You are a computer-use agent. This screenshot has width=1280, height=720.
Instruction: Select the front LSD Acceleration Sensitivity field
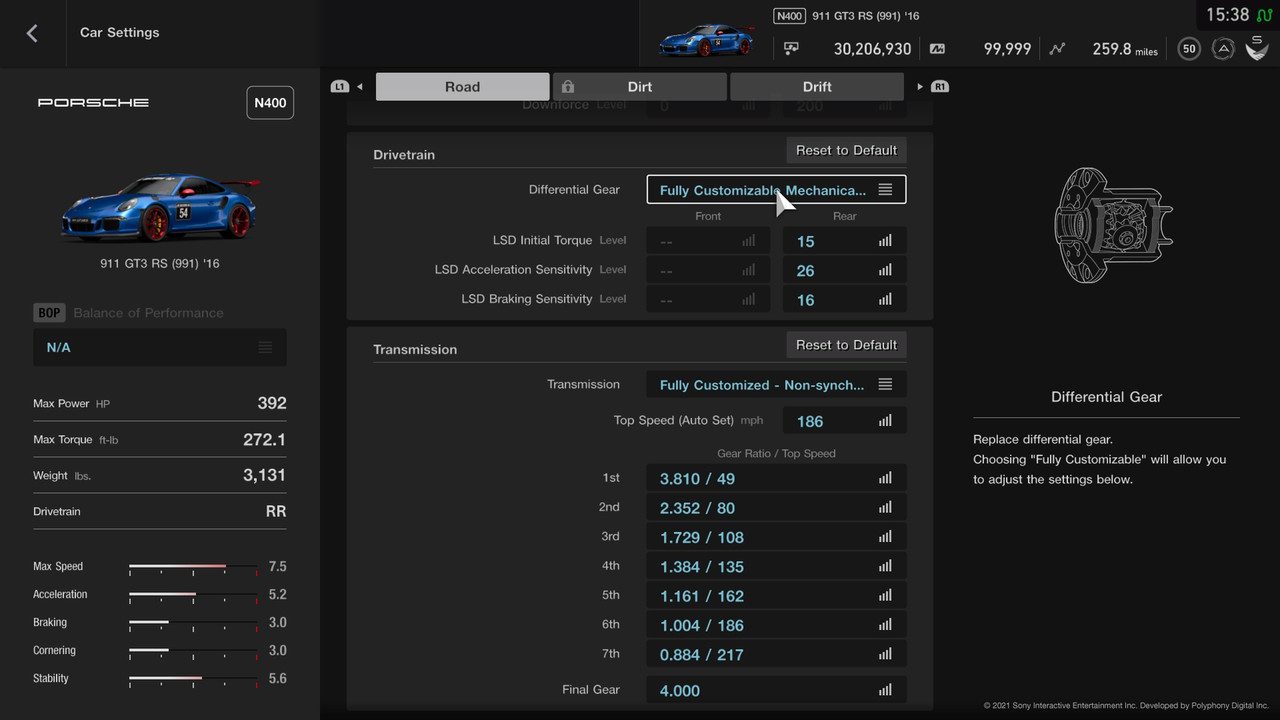coord(708,270)
